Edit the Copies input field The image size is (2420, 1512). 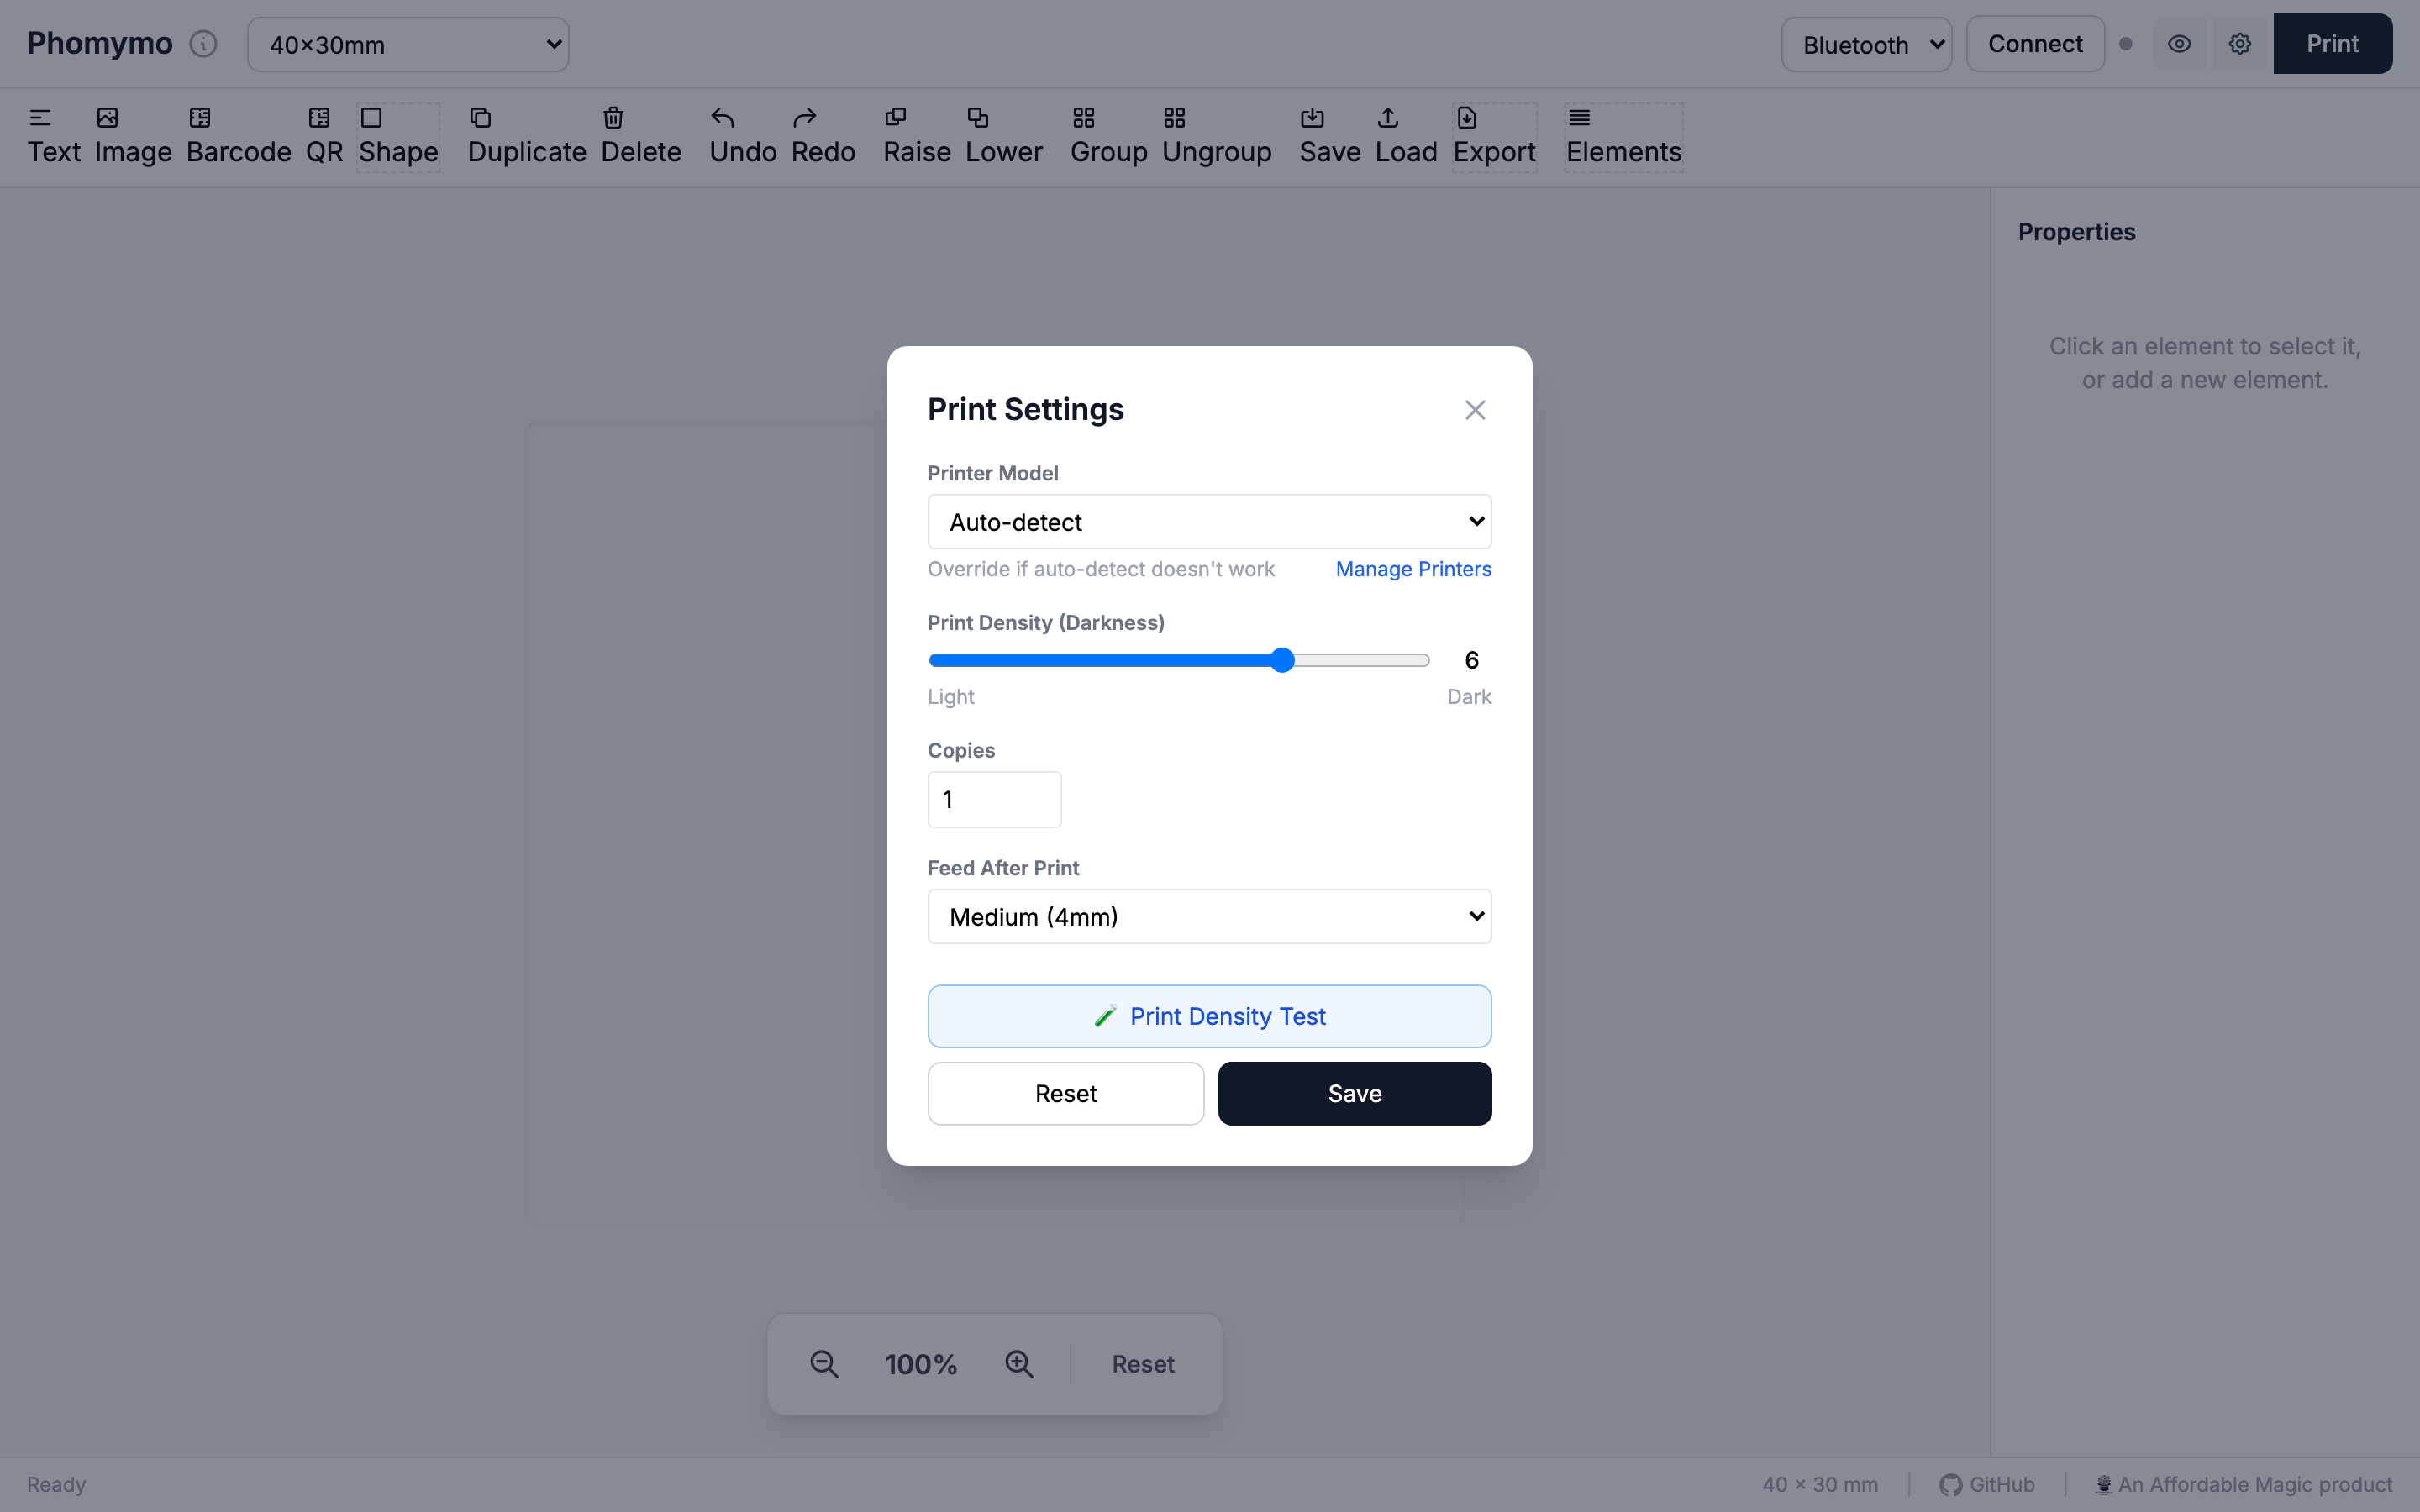coord(992,799)
